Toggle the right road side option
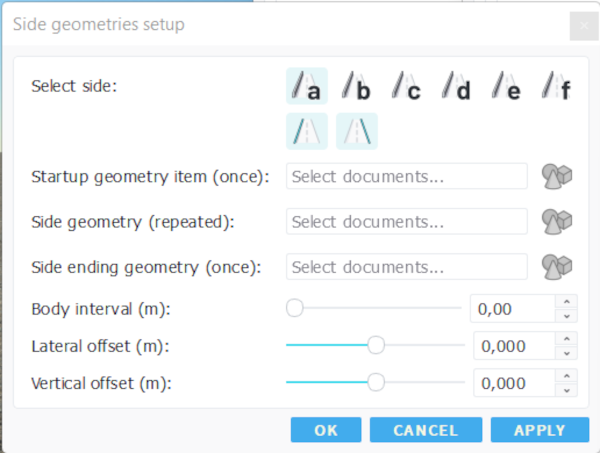The width and height of the screenshot is (600, 453). 356,131
